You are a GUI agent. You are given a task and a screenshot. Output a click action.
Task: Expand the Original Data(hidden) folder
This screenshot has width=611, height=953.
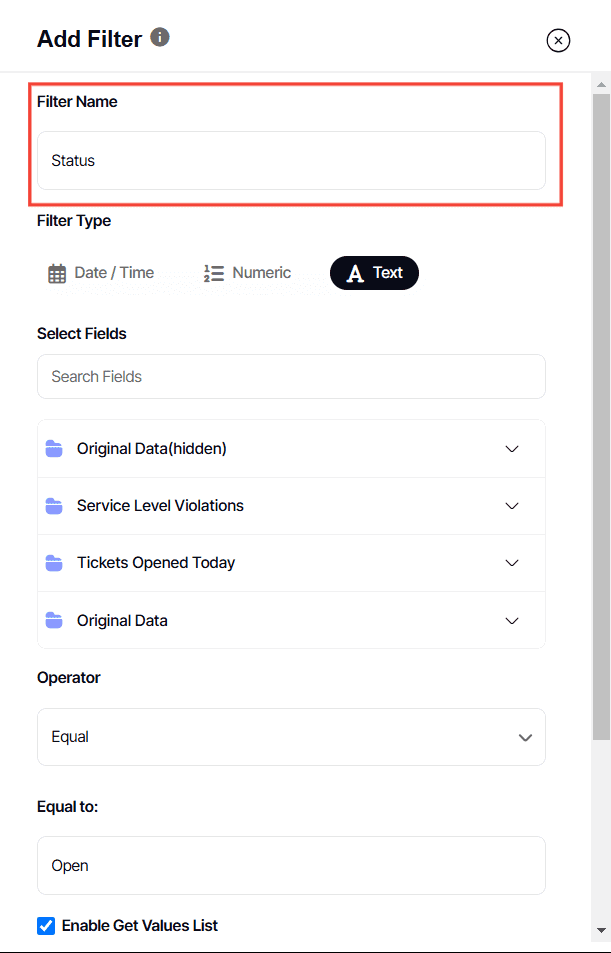pos(512,448)
